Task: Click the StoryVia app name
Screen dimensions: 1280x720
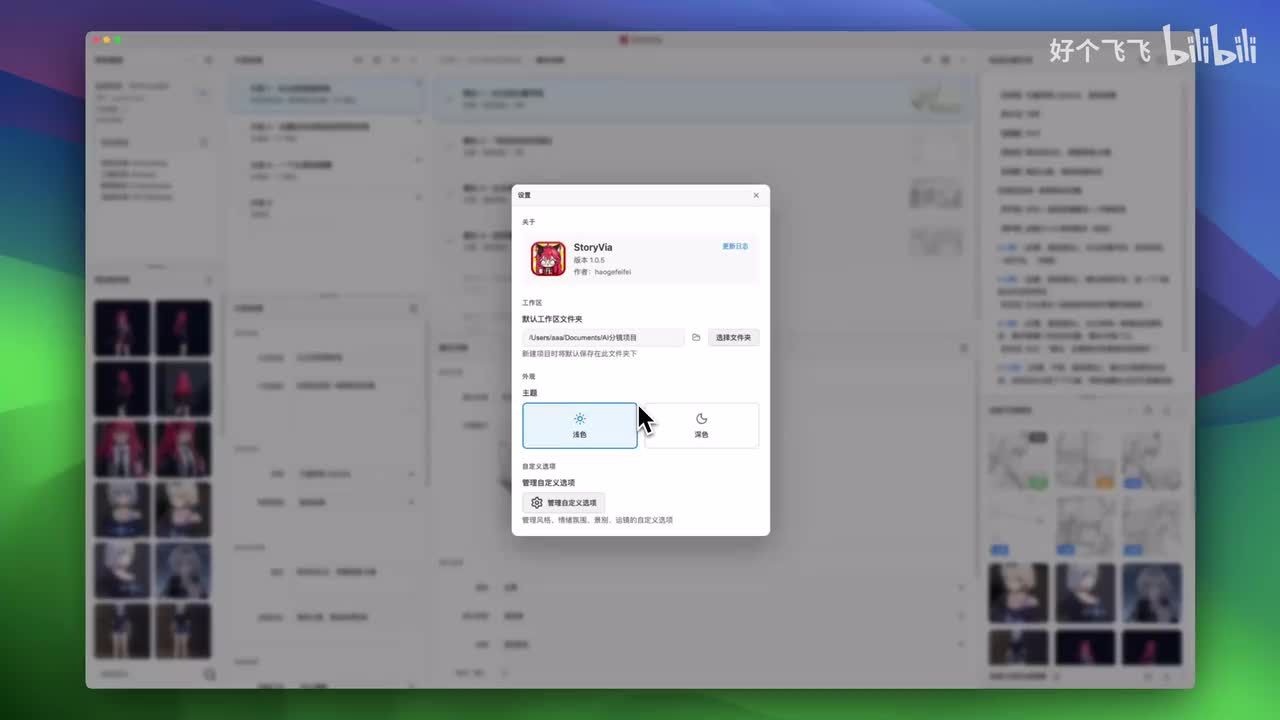Action: tap(593, 247)
